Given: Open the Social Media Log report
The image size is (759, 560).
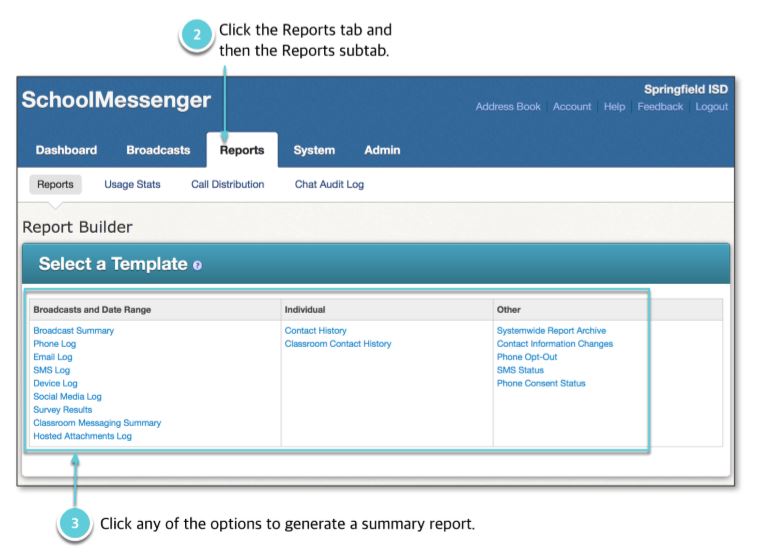Looking at the screenshot, I should [x=67, y=396].
